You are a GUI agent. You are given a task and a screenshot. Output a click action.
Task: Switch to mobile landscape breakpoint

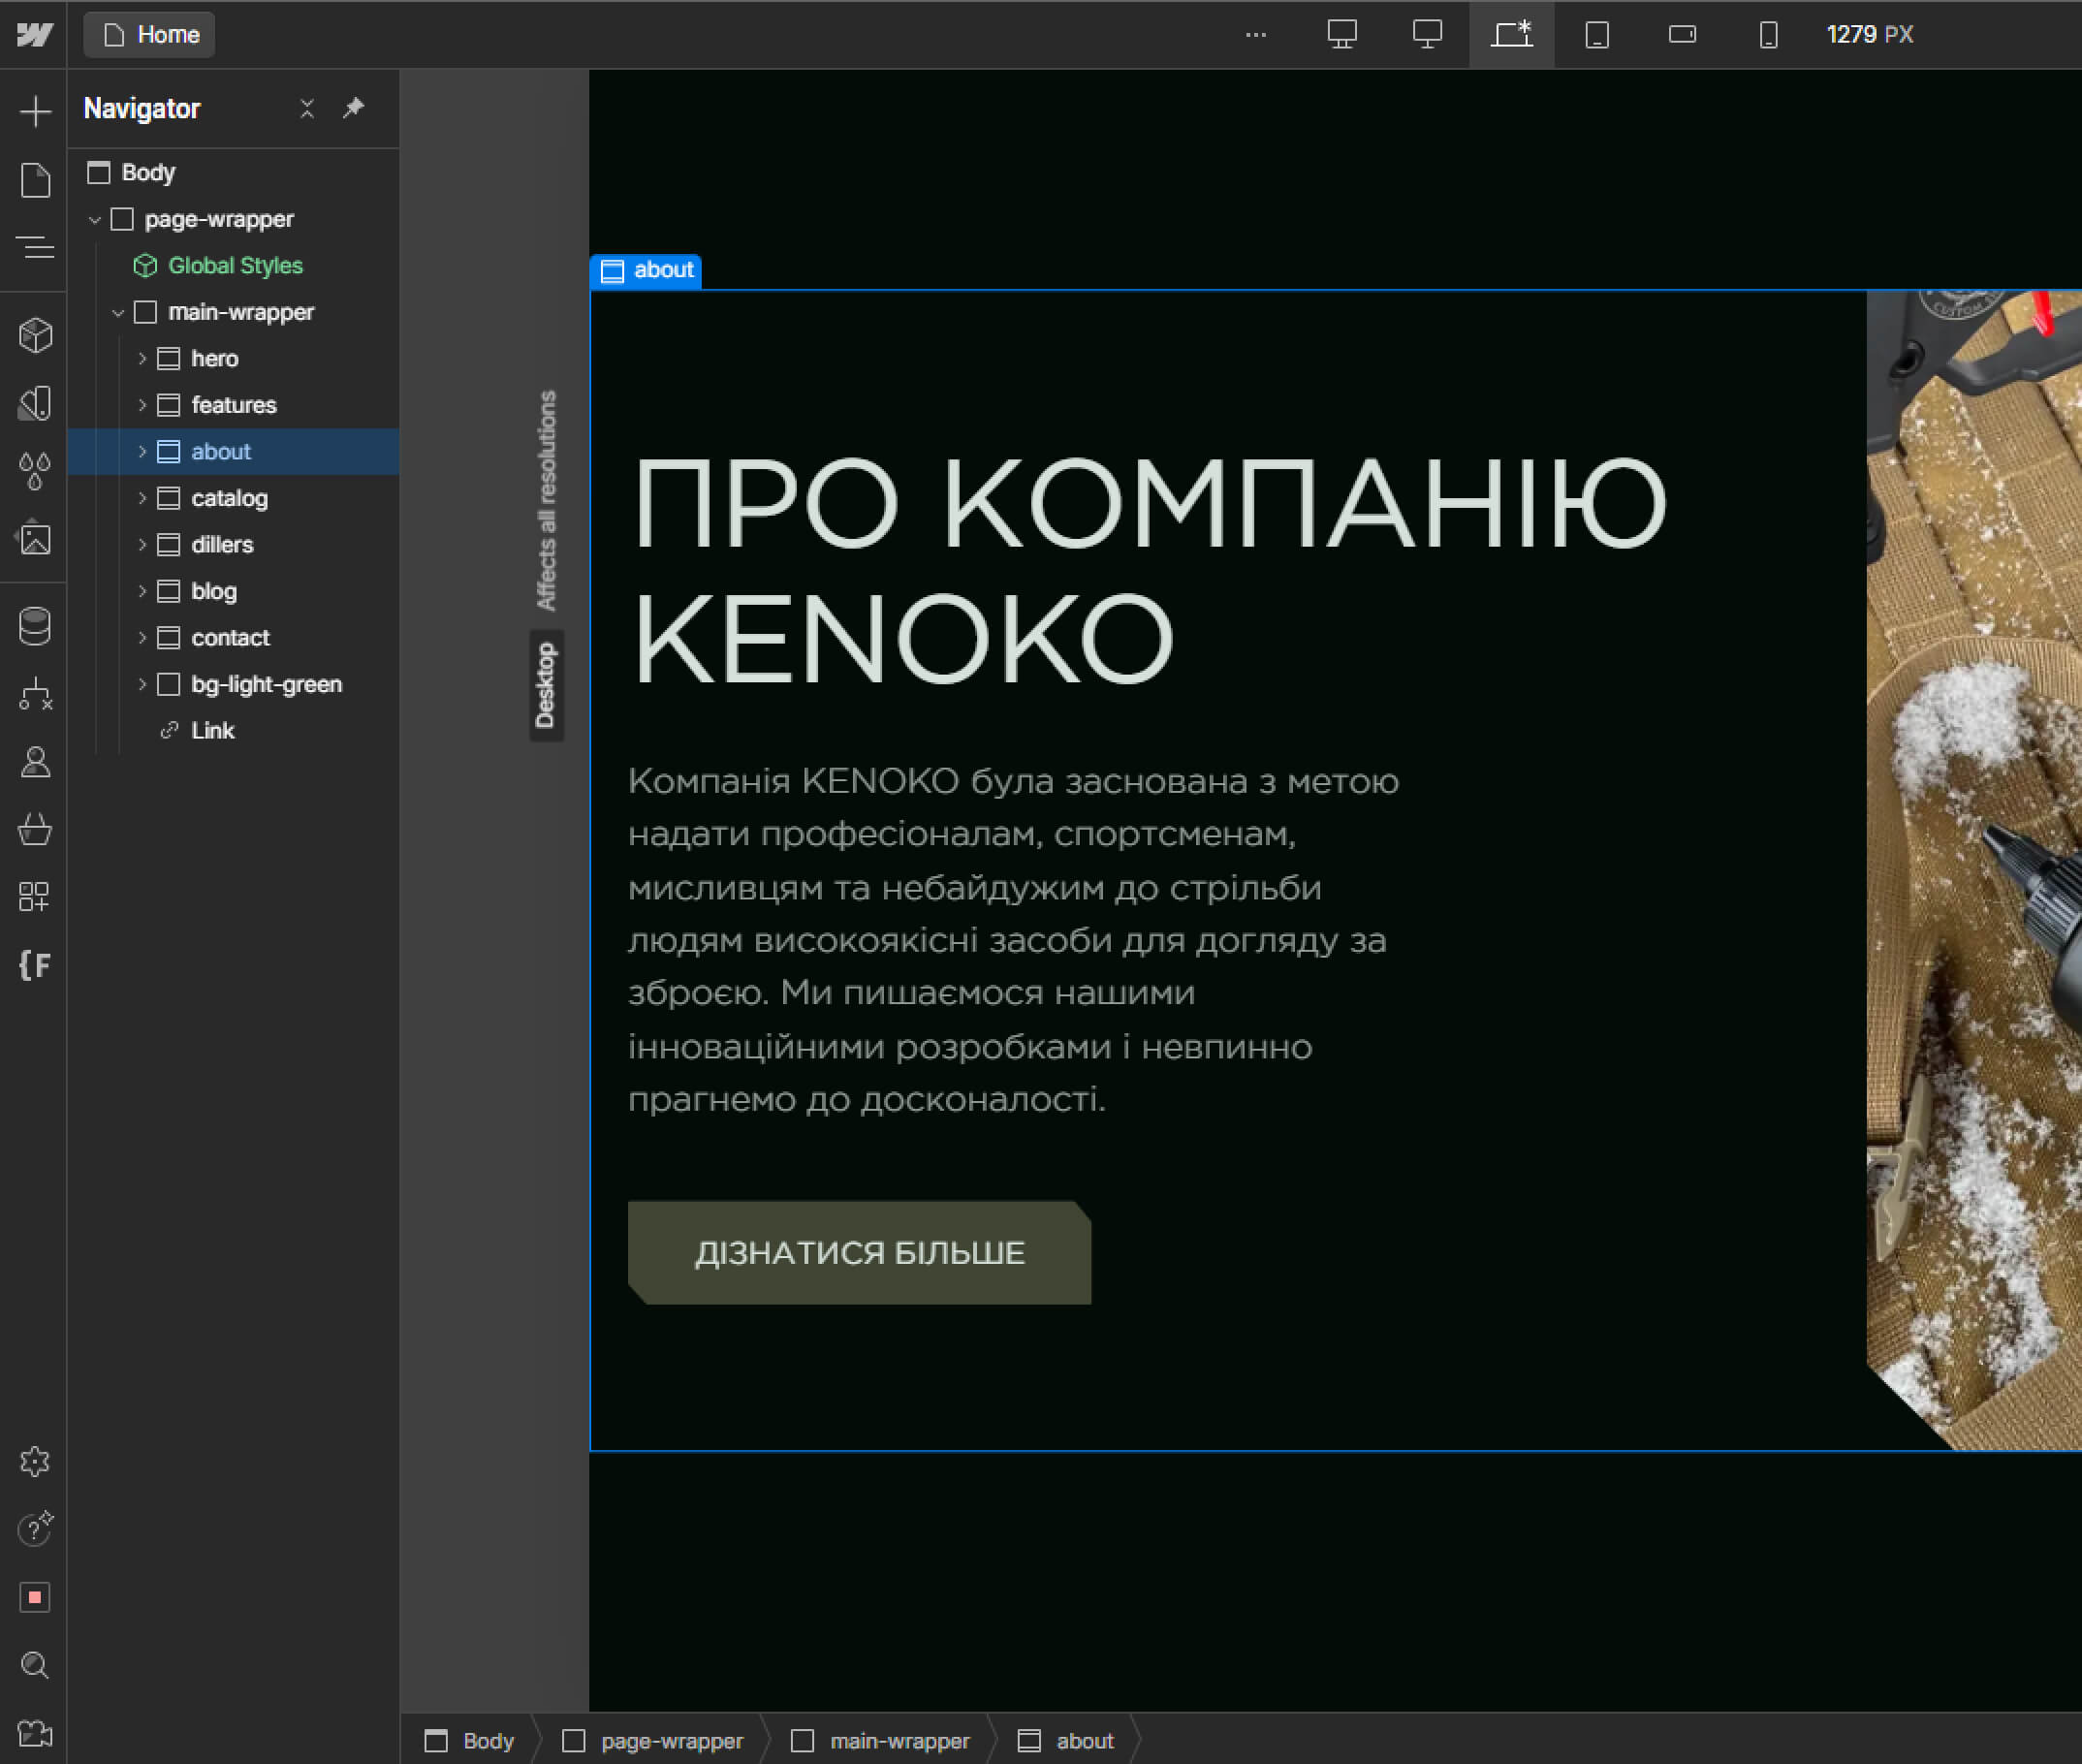click(x=1683, y=35)
